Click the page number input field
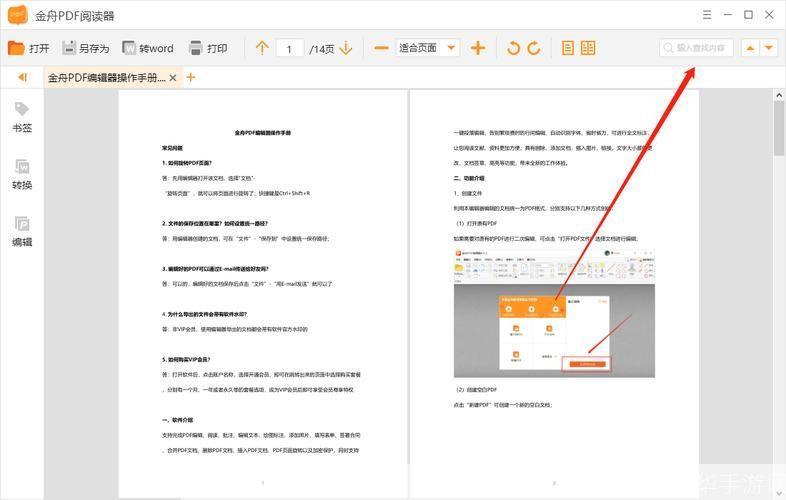Viewport: 786px width, 500px height. point(289,49)
